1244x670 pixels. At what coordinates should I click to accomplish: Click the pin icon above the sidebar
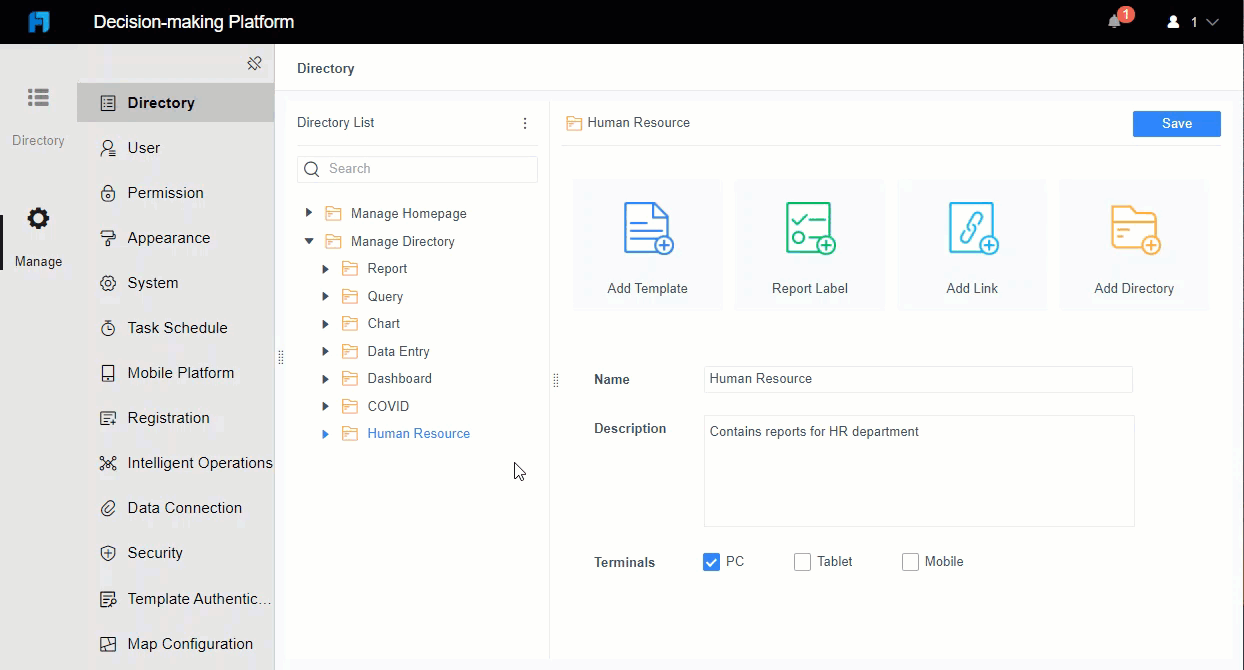click(255, 62)
